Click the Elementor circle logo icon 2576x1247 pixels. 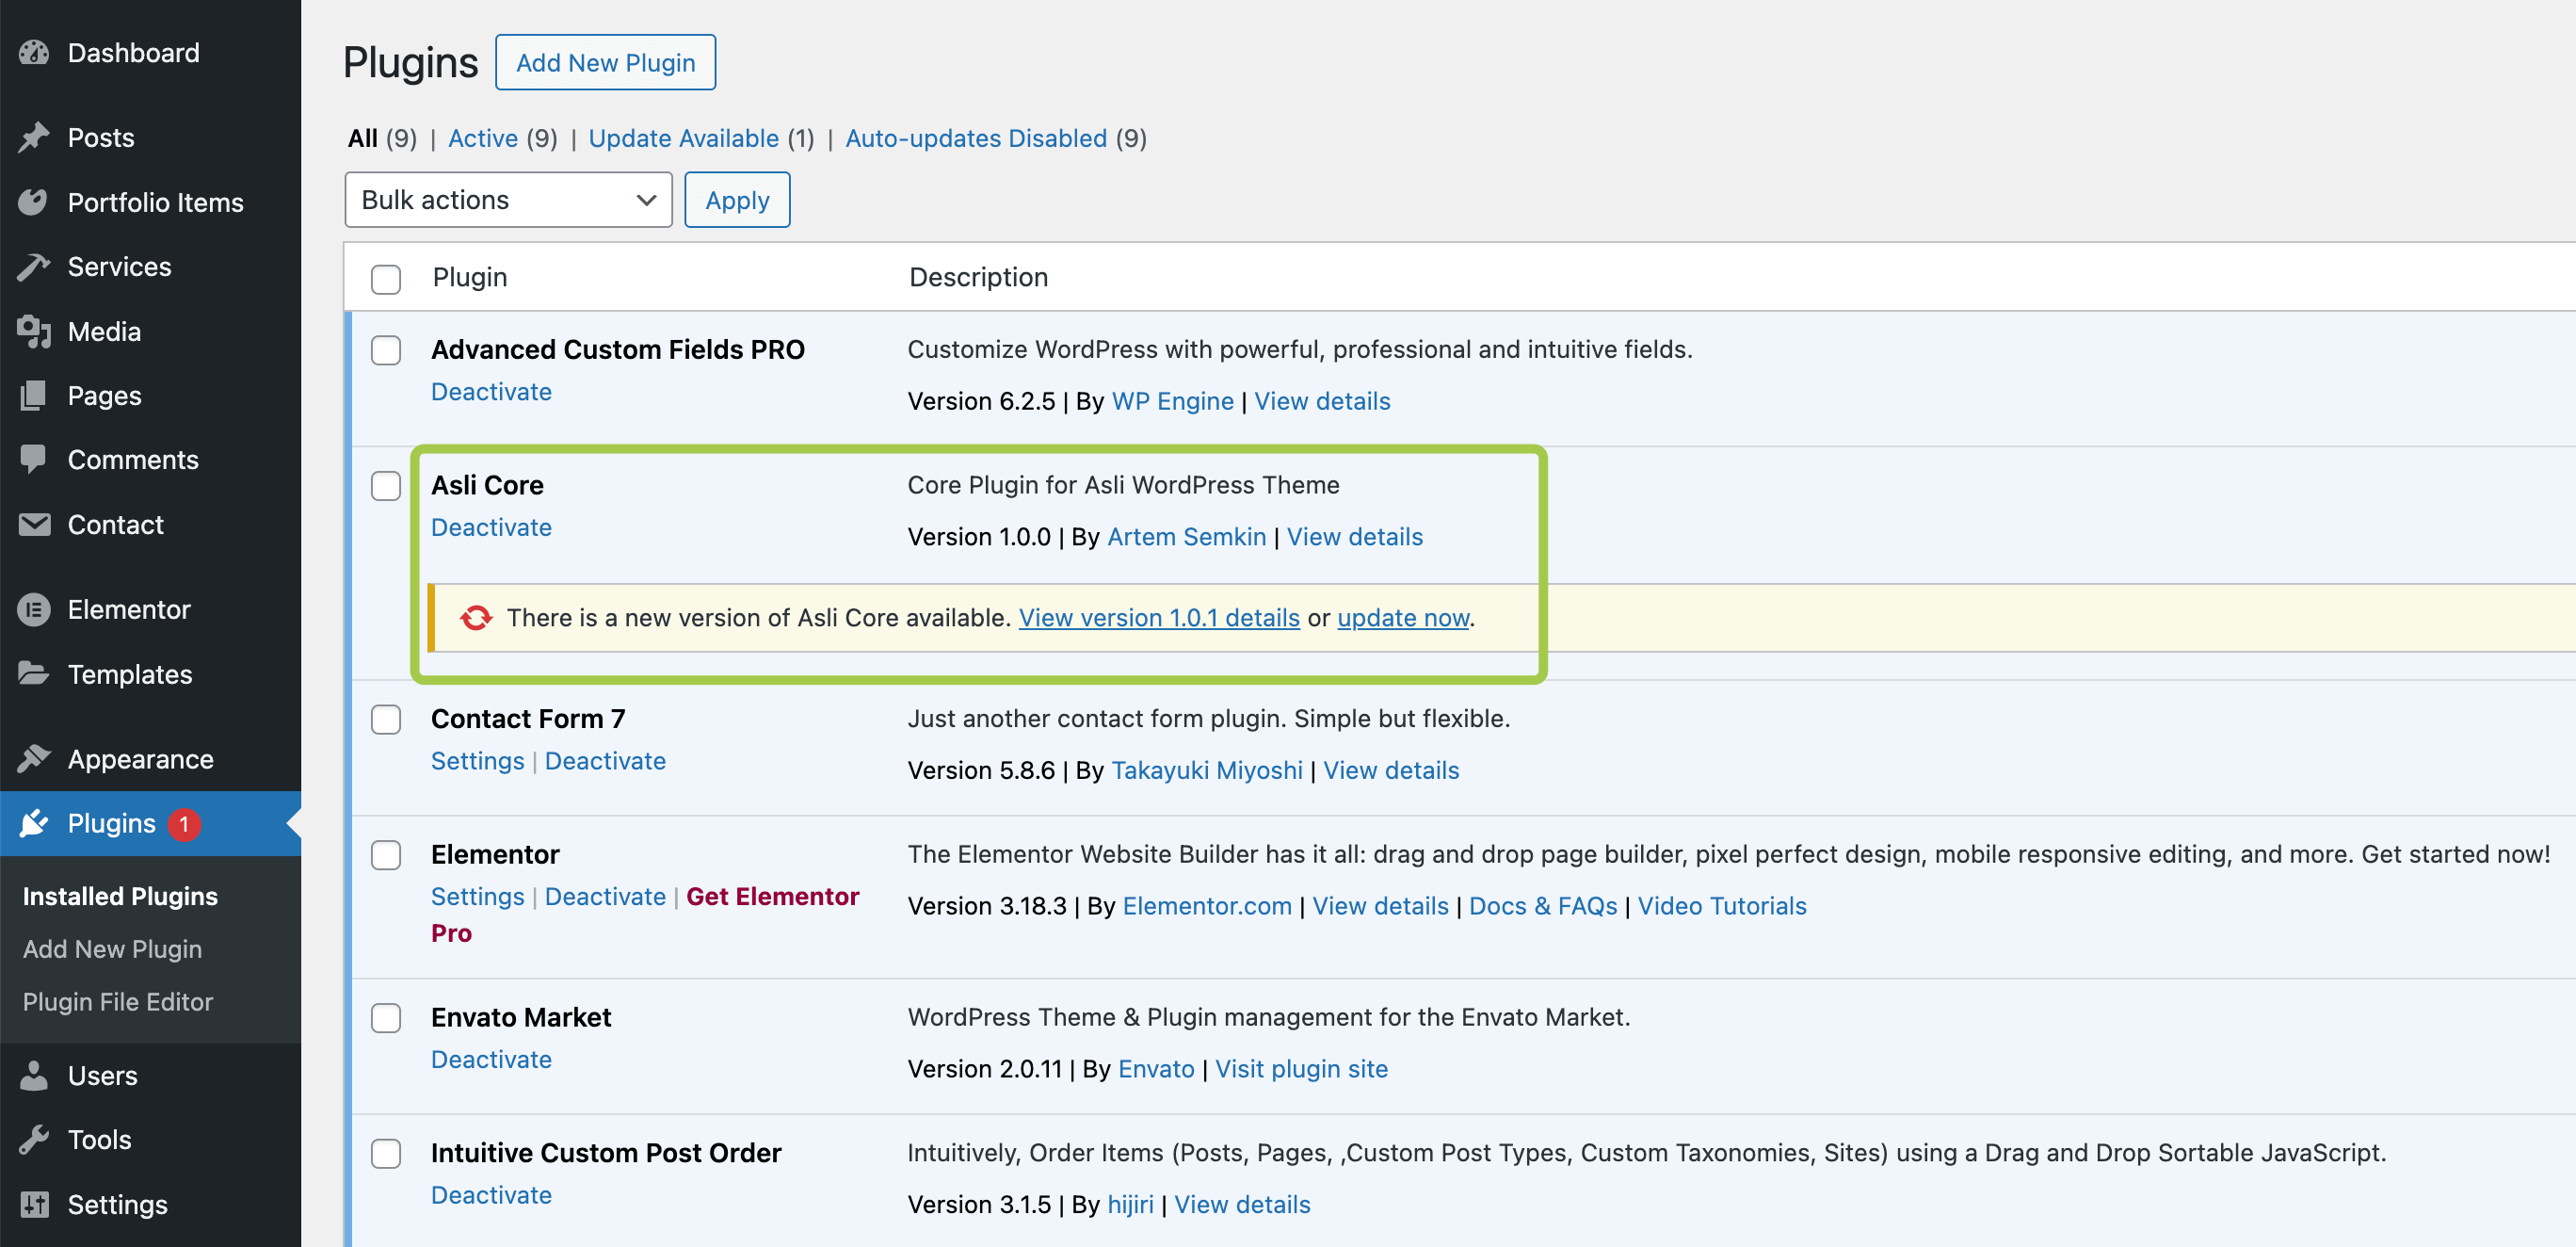tap(34, 609)
